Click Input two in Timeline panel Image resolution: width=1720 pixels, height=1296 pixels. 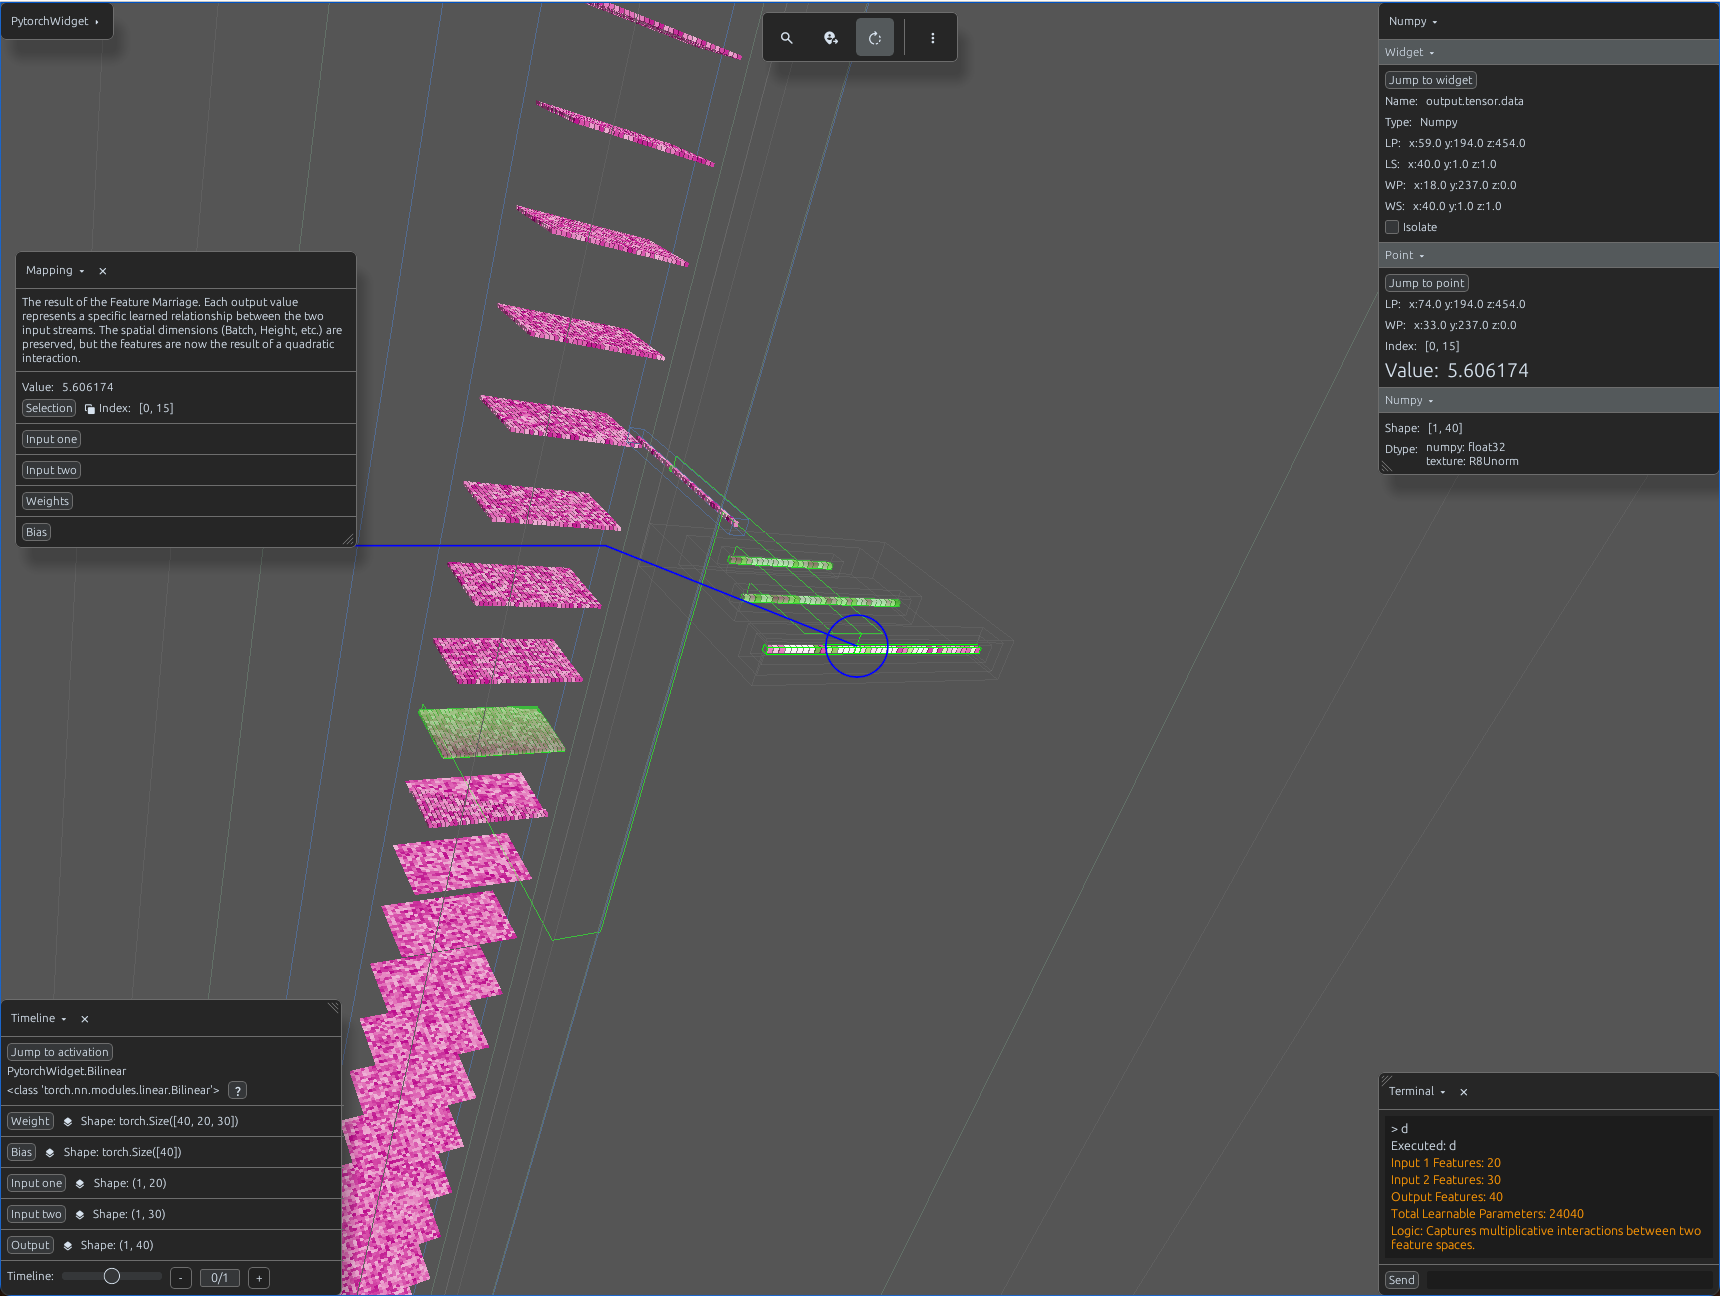pos(36,1214)
